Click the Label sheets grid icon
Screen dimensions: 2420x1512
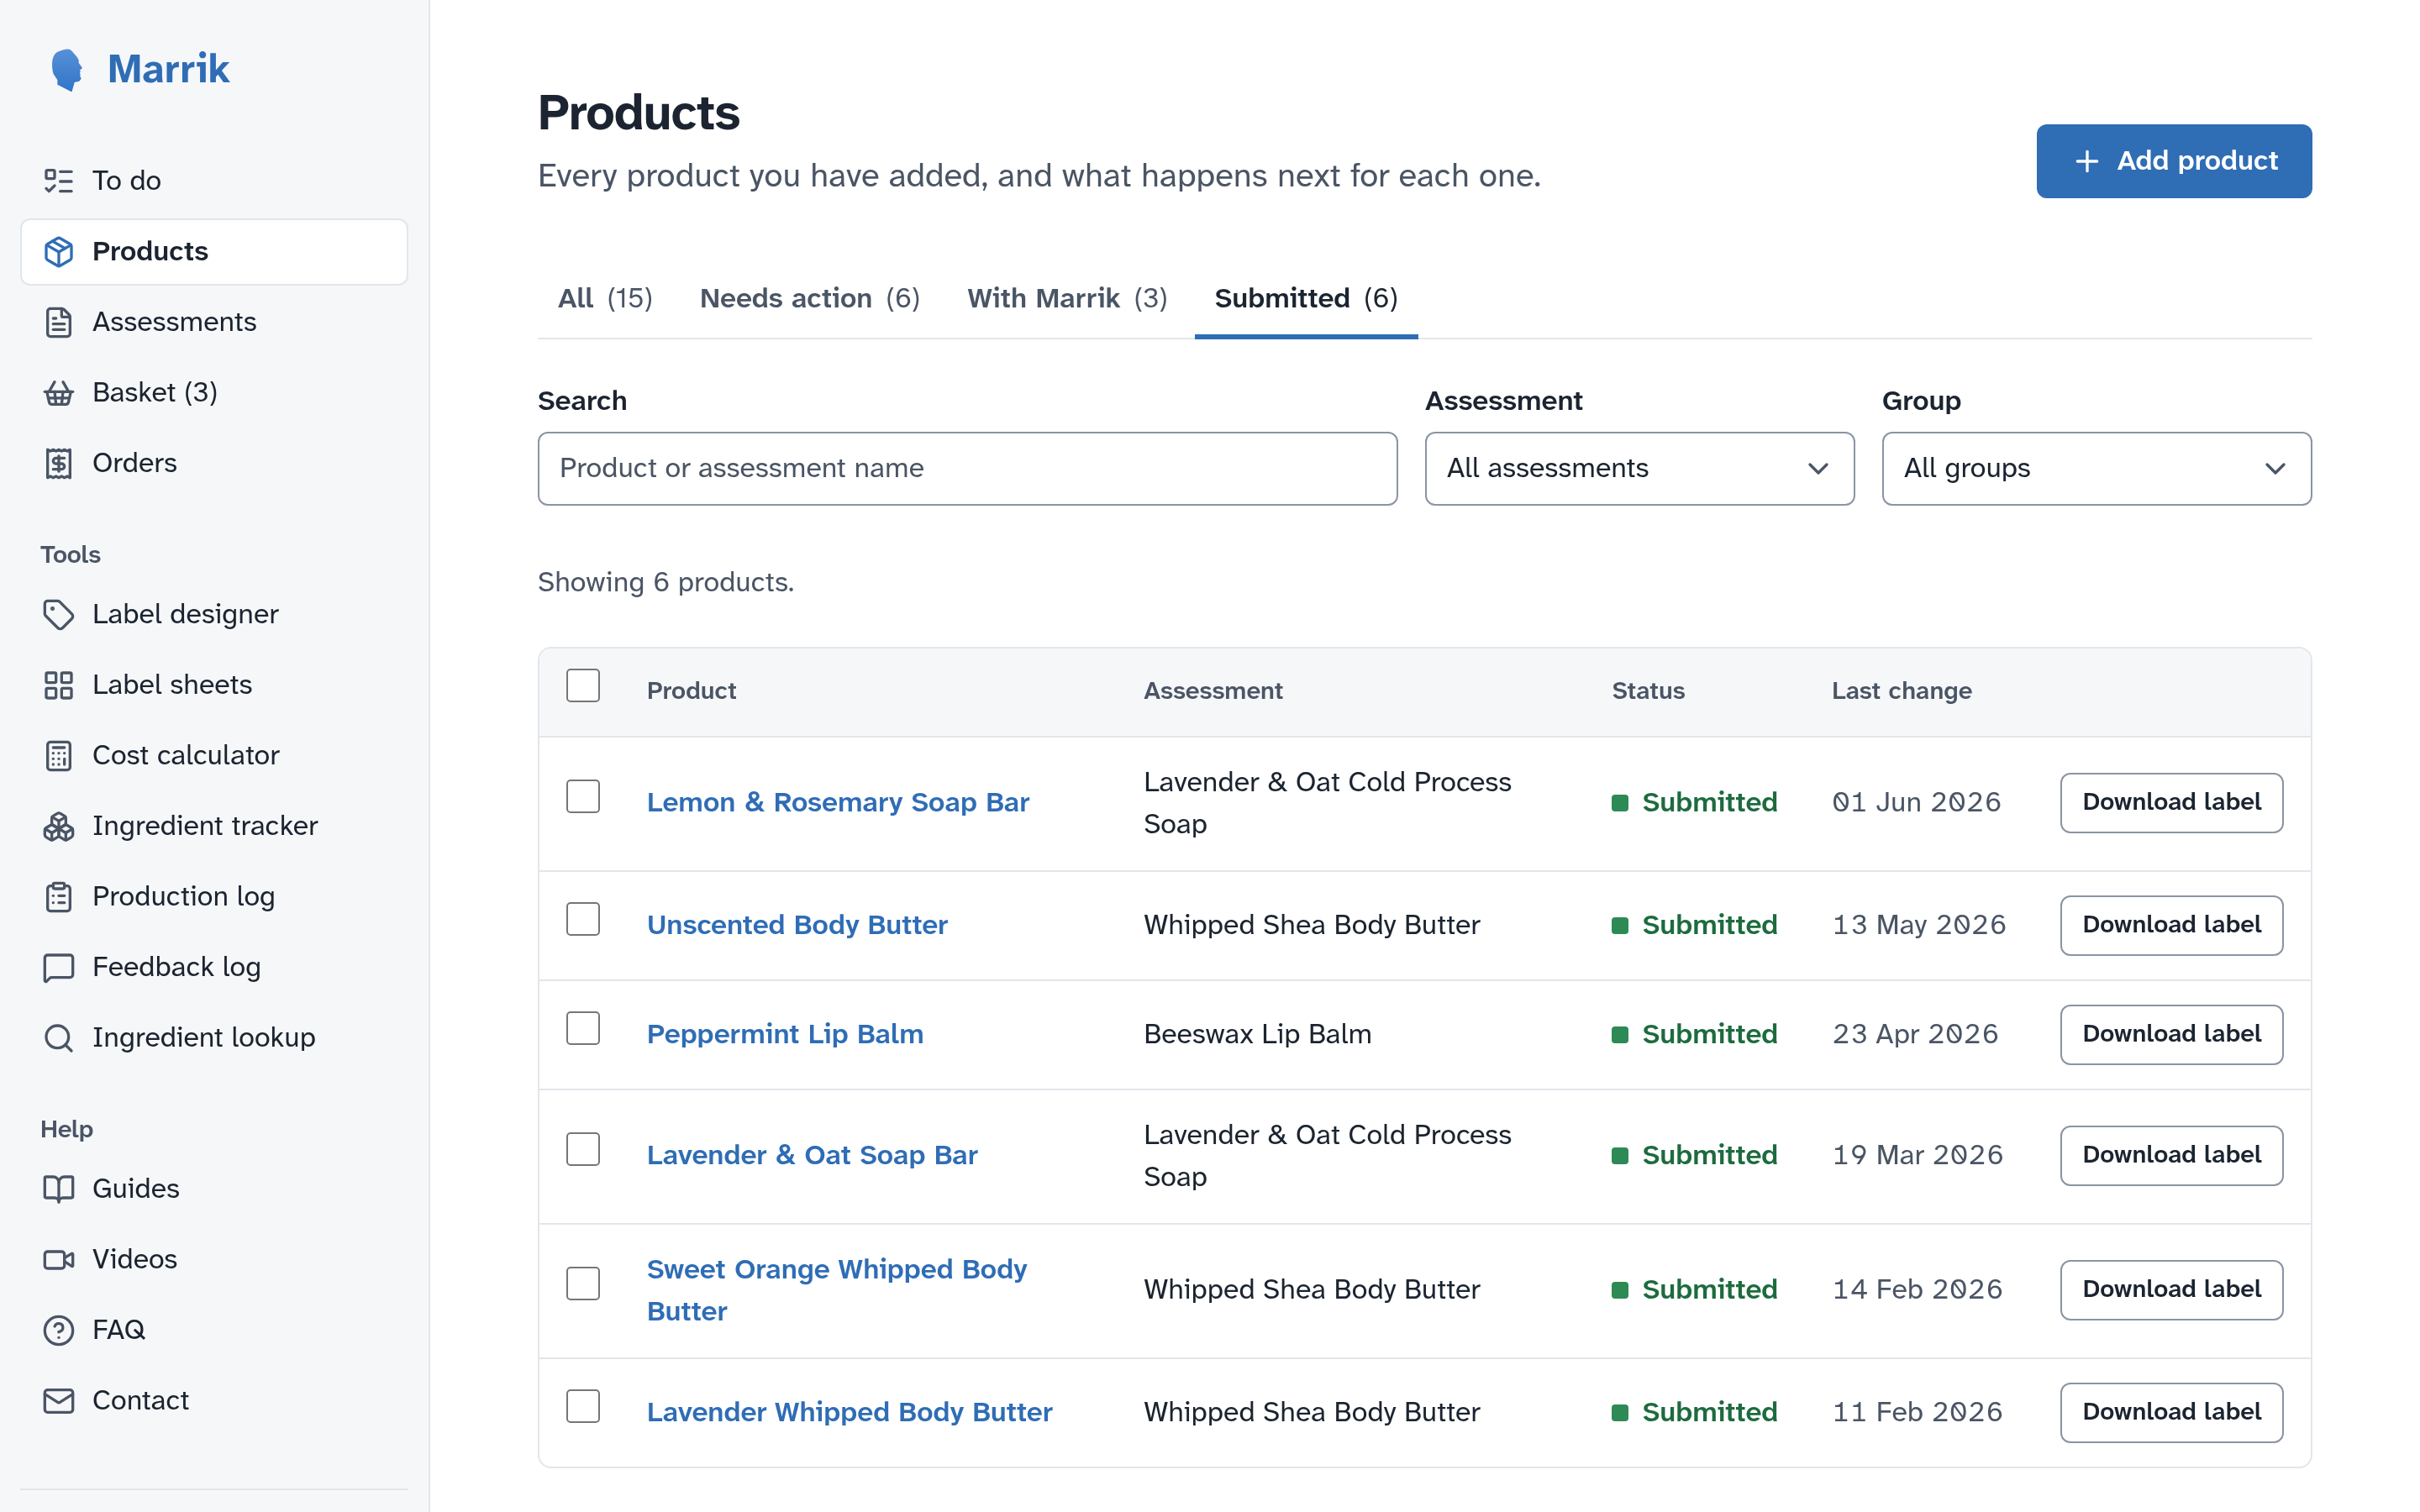click(x=59, y=685)
